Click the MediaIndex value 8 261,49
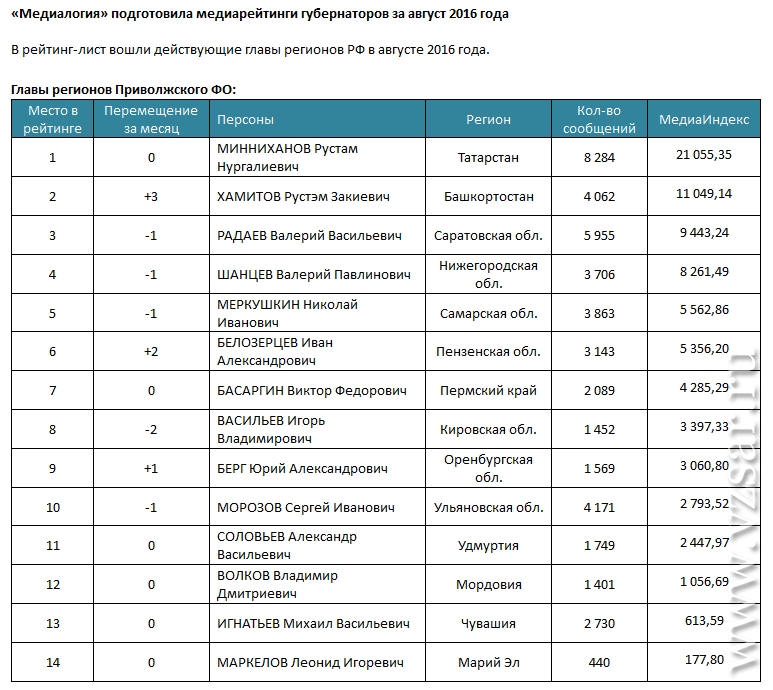Viewport: 773px width, 690px height. (704, 272)
